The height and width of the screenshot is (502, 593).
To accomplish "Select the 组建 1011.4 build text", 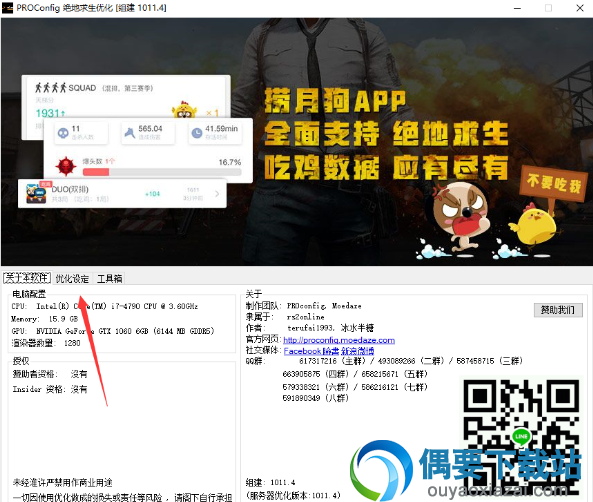I will click(x=270, y=482).
